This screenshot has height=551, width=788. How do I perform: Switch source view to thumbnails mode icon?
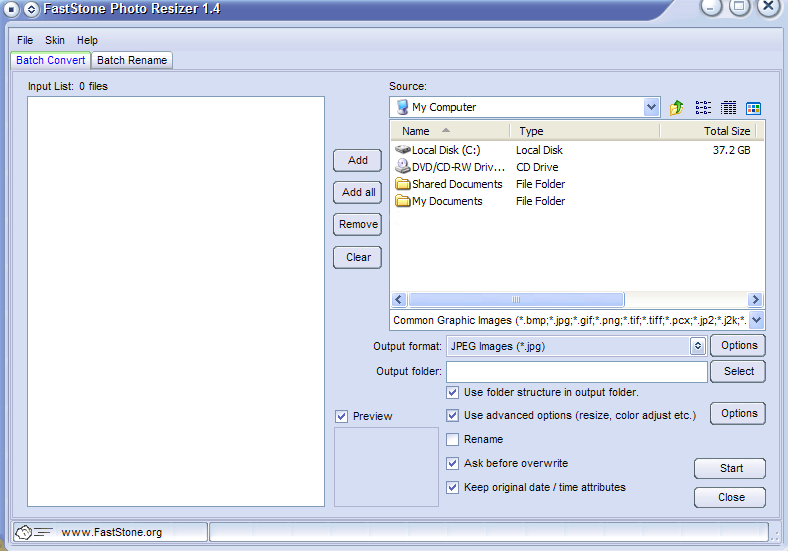(753, 108)
